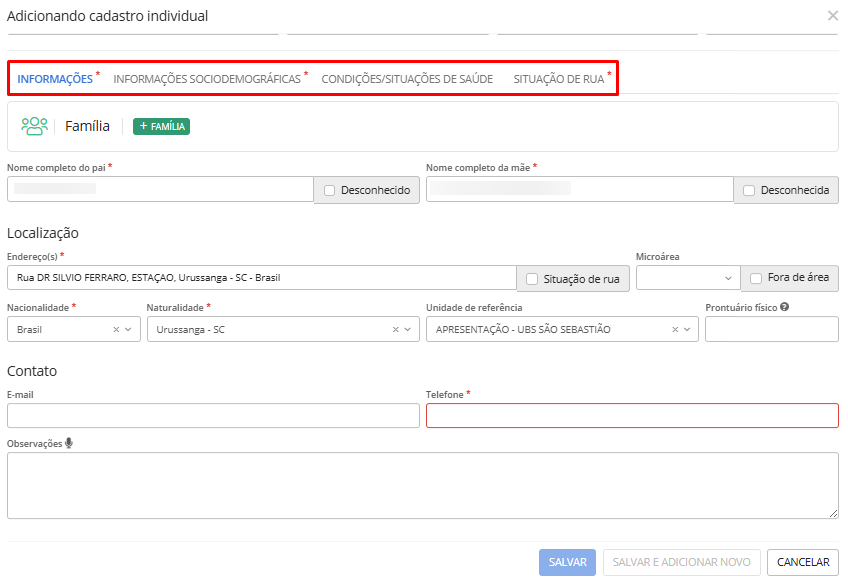
Task: Select the Situação de Rua tab
Action: click(559, 79)
